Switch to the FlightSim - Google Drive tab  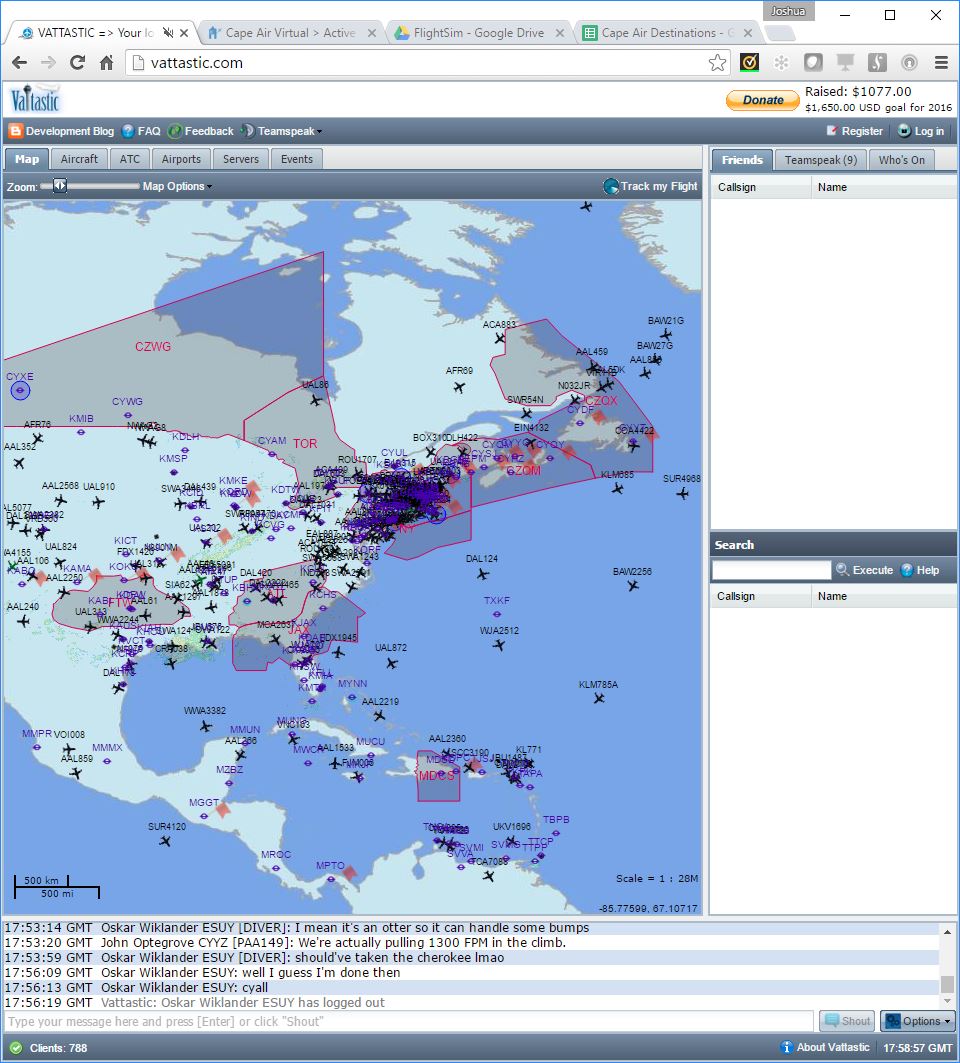tap(479, 33)
